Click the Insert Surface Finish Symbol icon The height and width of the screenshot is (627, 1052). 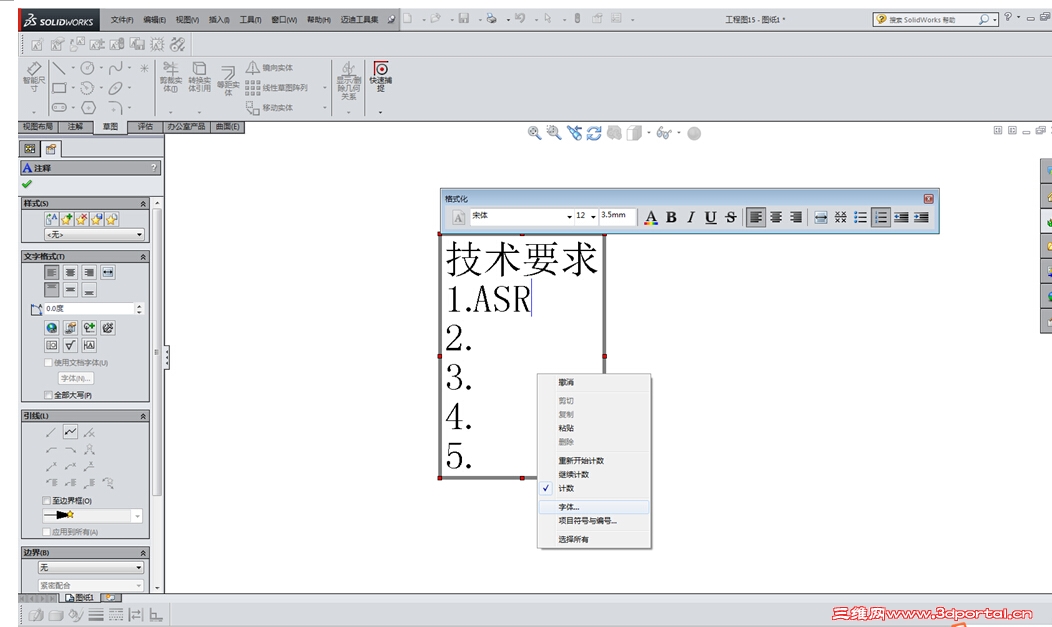point(70,345)
